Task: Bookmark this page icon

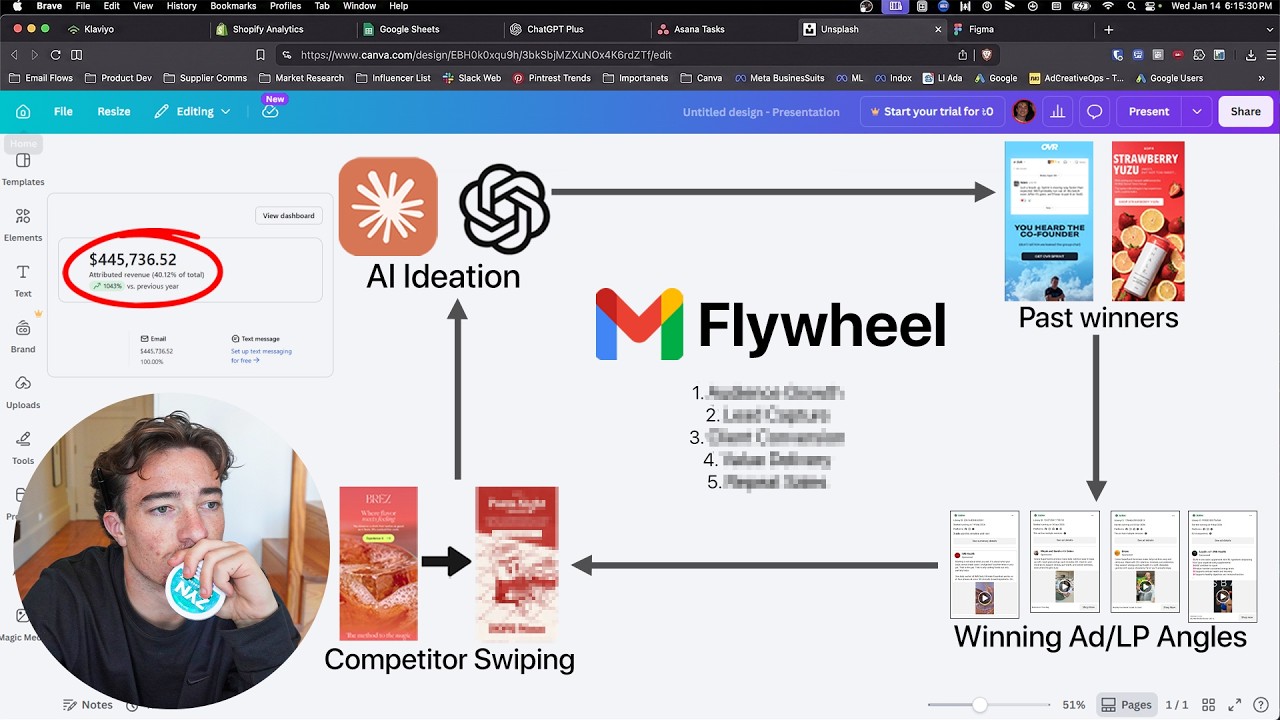Action: (260, 55)
